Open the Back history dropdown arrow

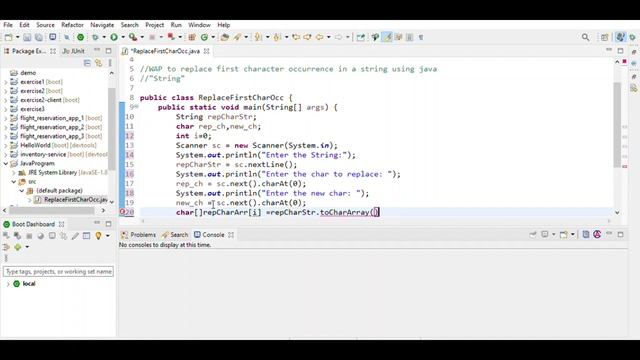pos(329,37)
